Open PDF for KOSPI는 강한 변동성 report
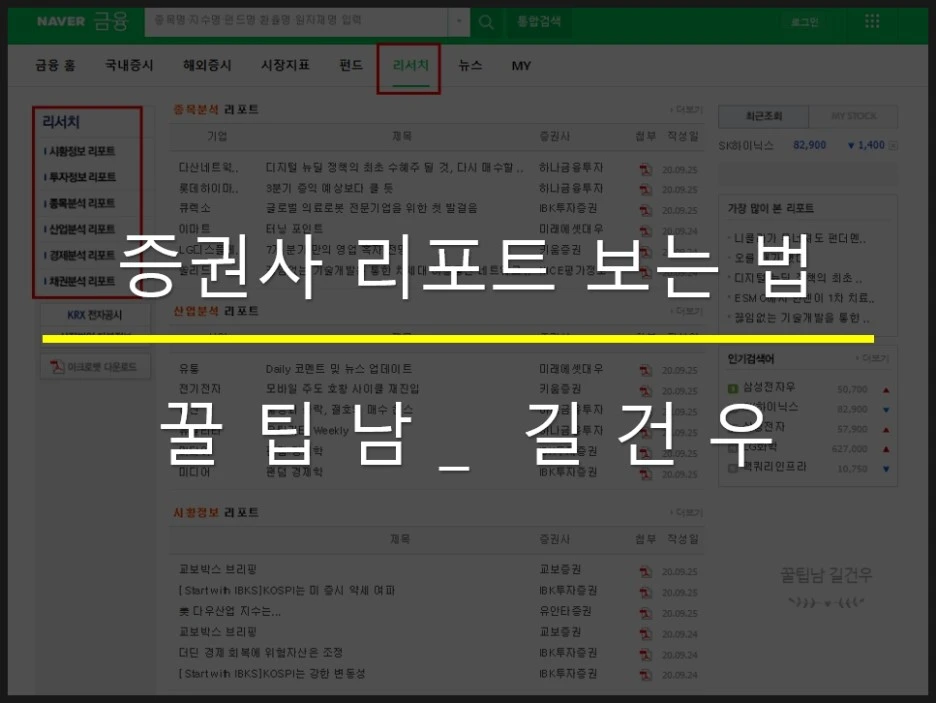 click(645, 675)
